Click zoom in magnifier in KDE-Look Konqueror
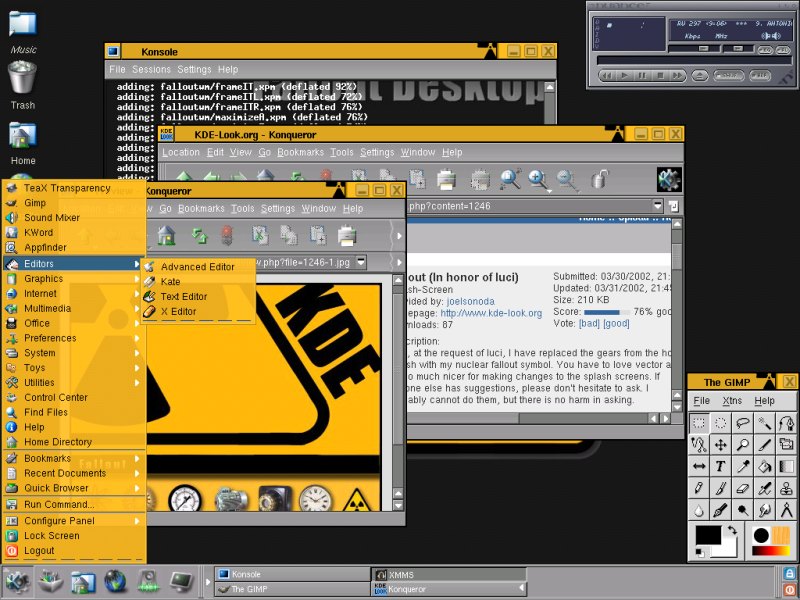Image resolution: width=800 pixels, height=600 pixels. click(x=538, y=180)
